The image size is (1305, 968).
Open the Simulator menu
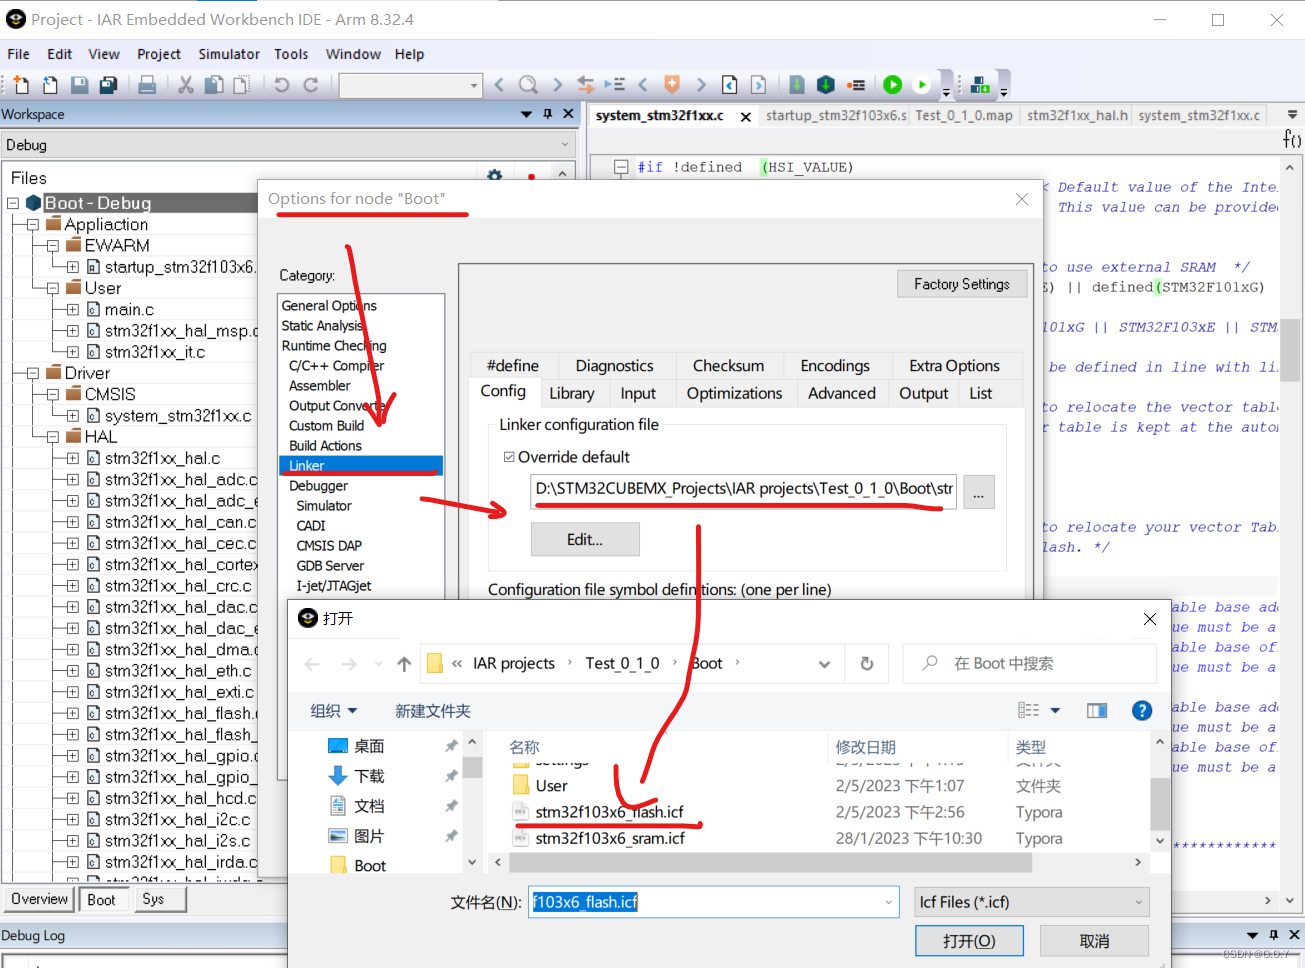(x=229, y=54)
